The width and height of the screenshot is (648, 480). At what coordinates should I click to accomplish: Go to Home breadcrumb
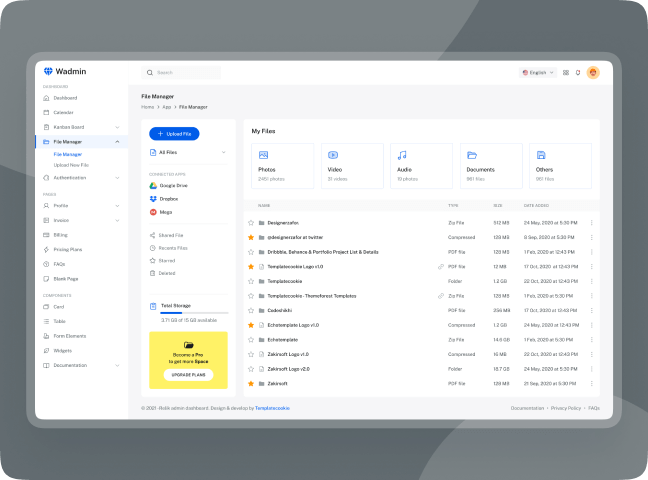click(x=148, y=107)
